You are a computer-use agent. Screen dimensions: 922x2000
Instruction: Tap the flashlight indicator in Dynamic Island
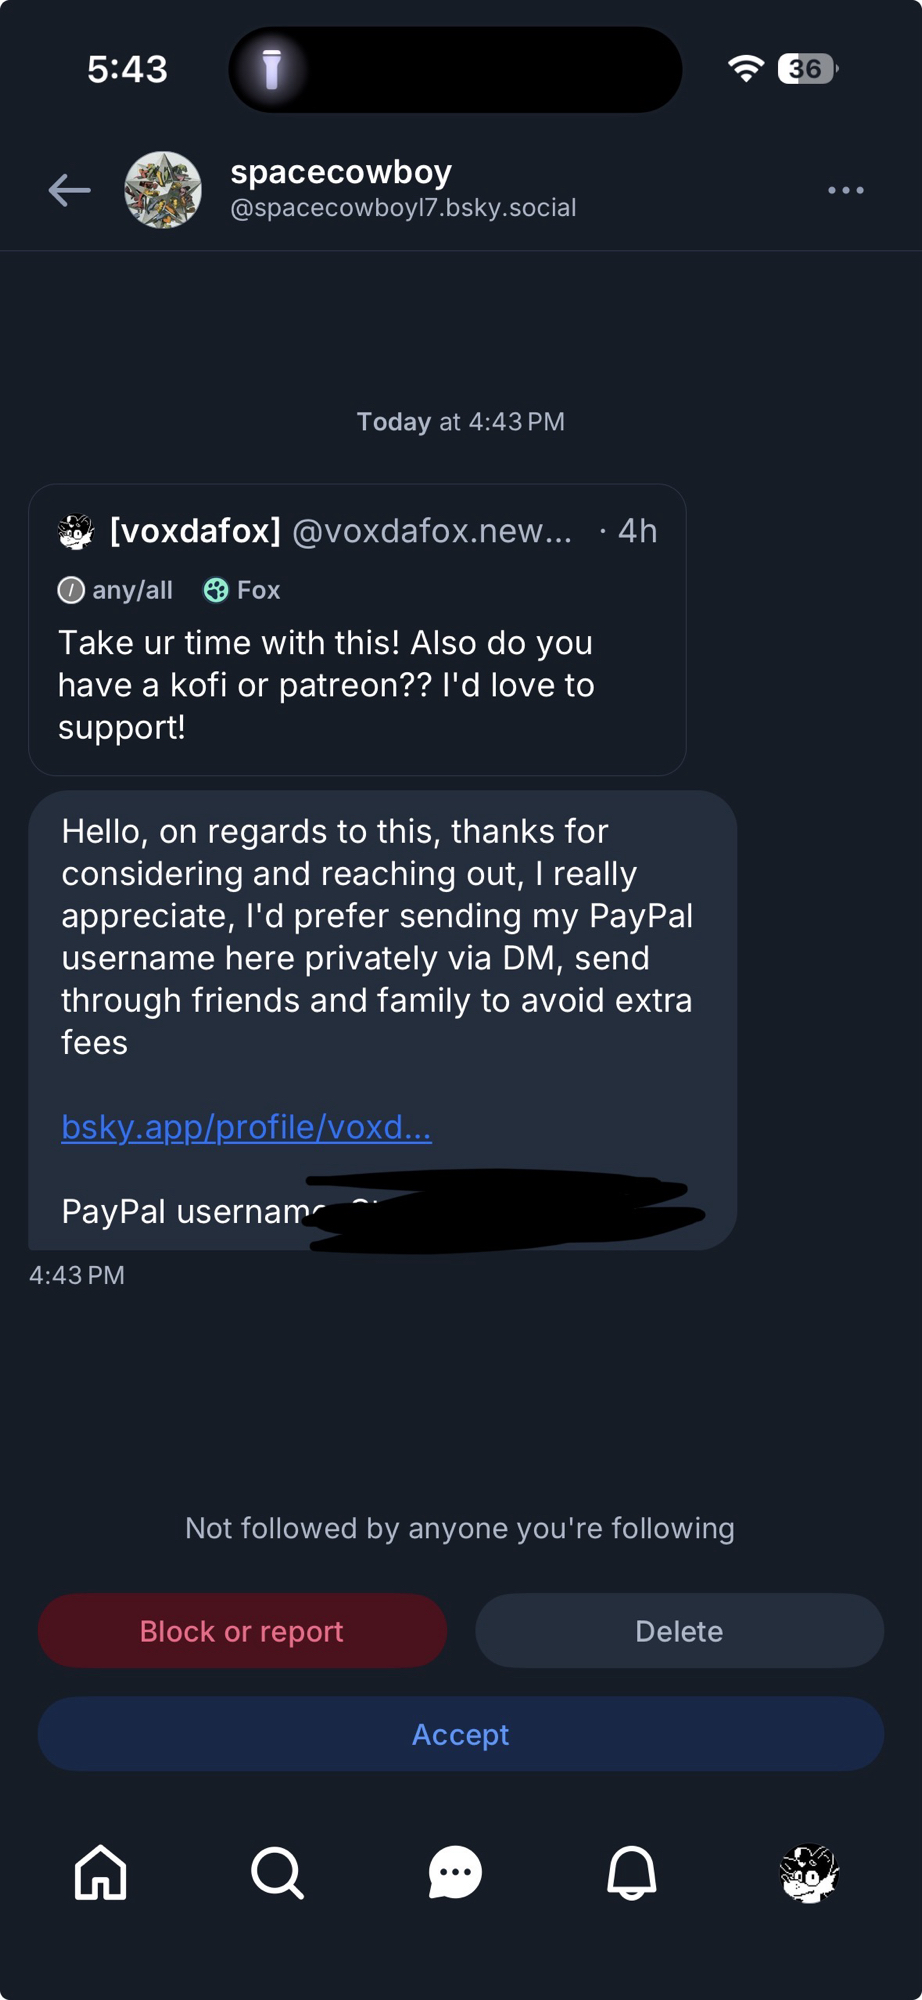(272, 69)
